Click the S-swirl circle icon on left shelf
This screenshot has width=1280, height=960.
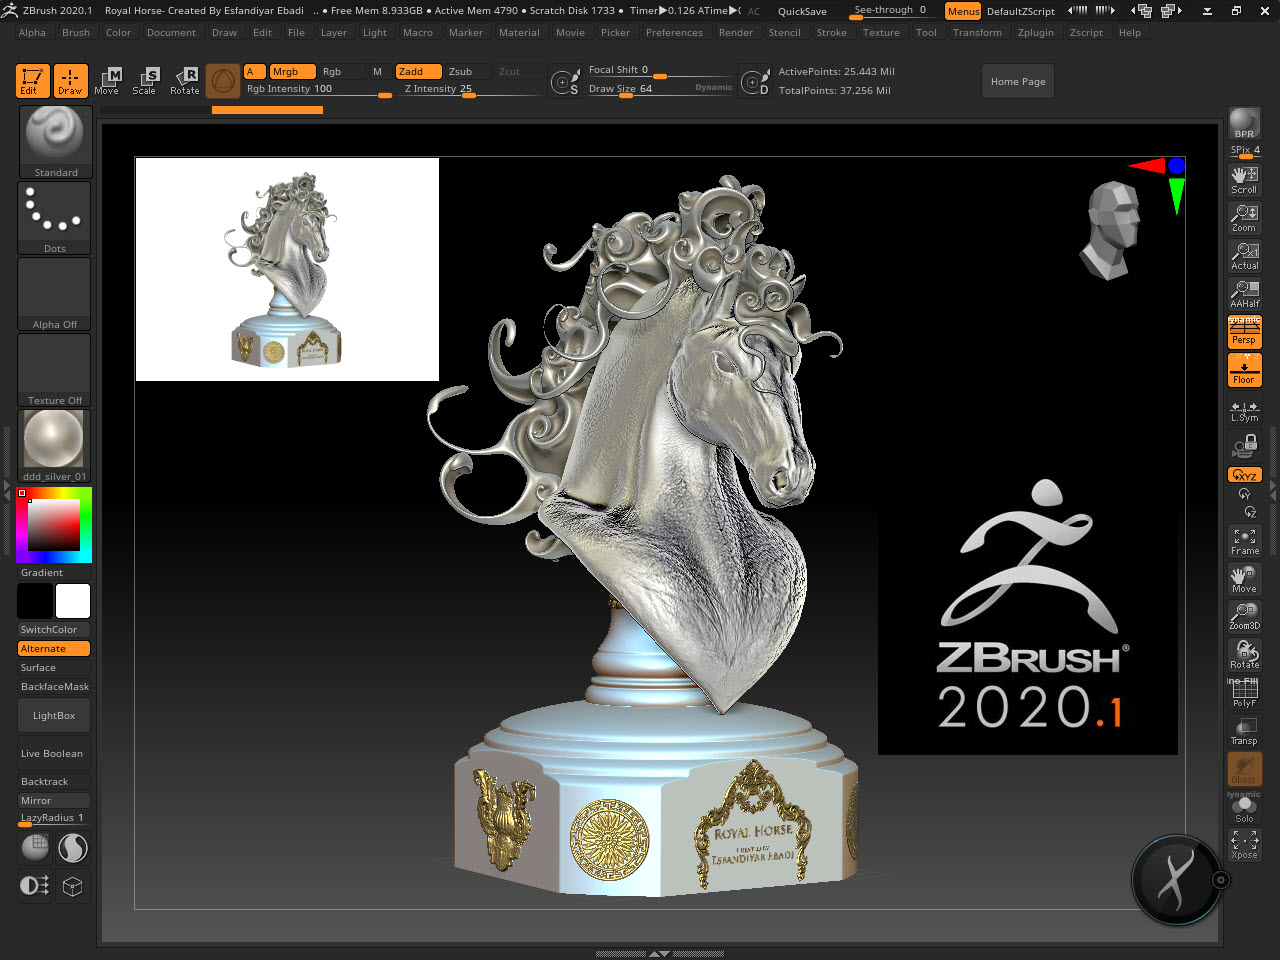click(x=72, y=848)
